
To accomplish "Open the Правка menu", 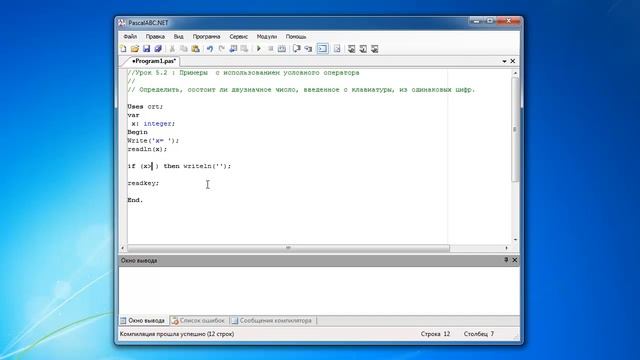I will point(155,37).
